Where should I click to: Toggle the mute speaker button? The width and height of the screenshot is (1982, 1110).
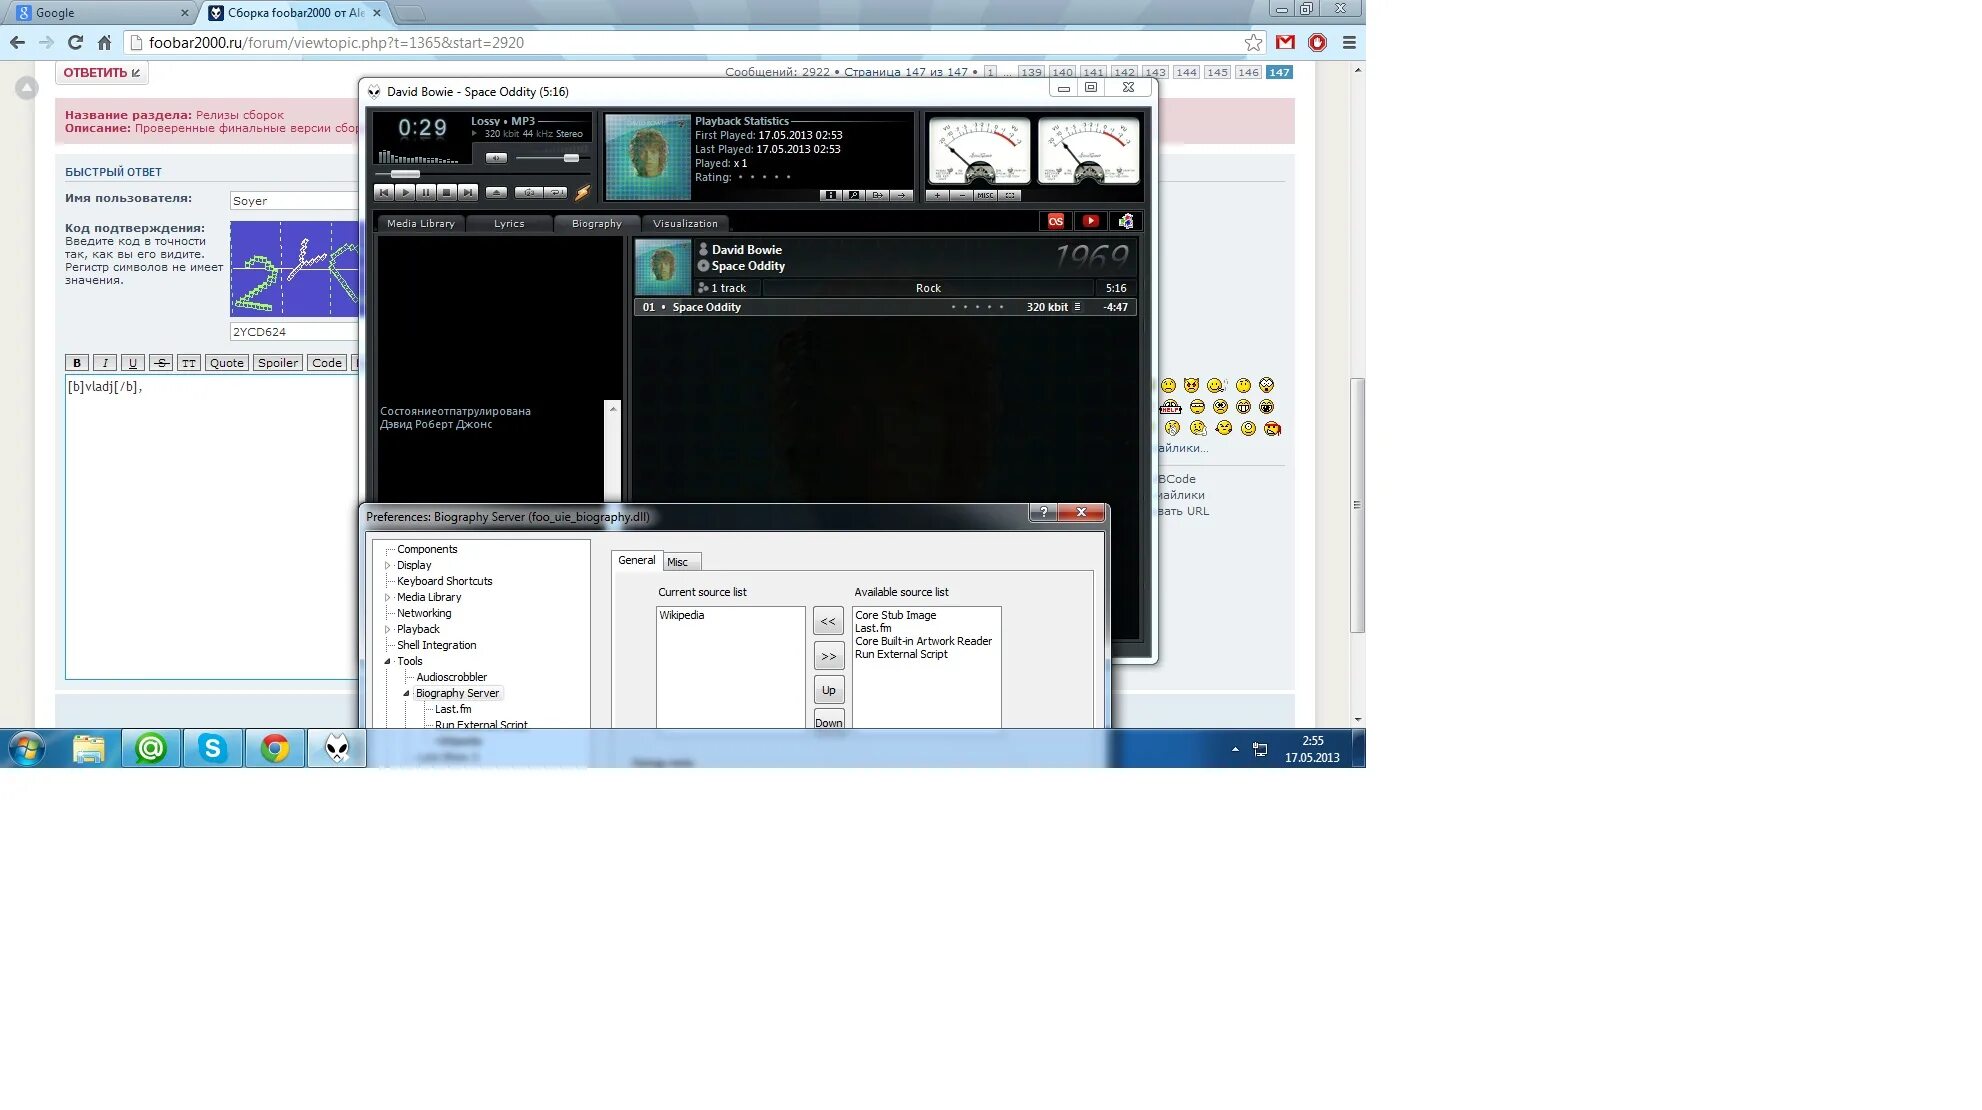point(496,158)
